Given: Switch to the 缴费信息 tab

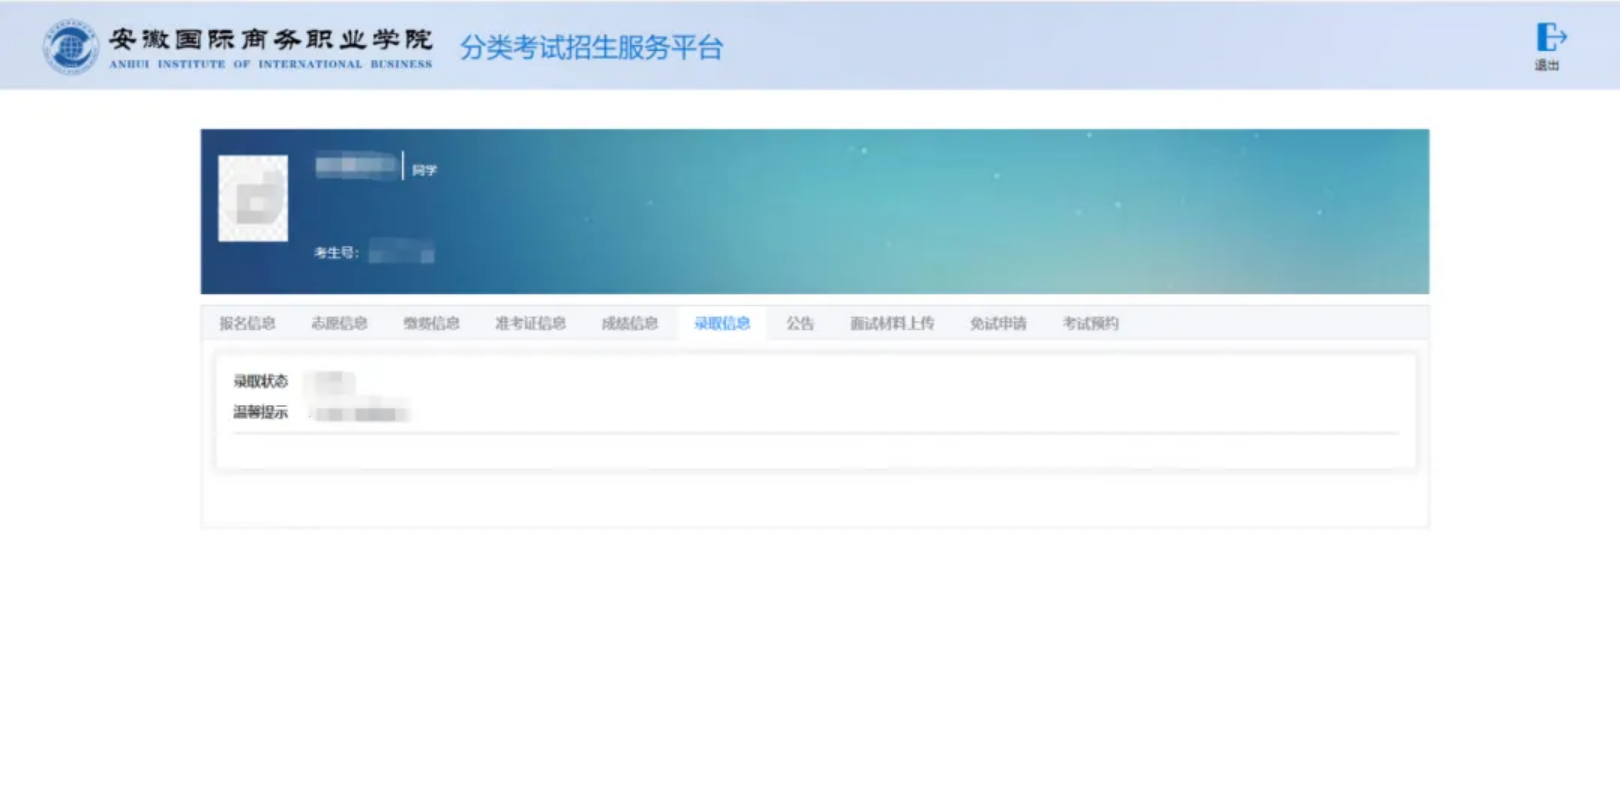Looking at the screenshot, I should tap(431, 323).
